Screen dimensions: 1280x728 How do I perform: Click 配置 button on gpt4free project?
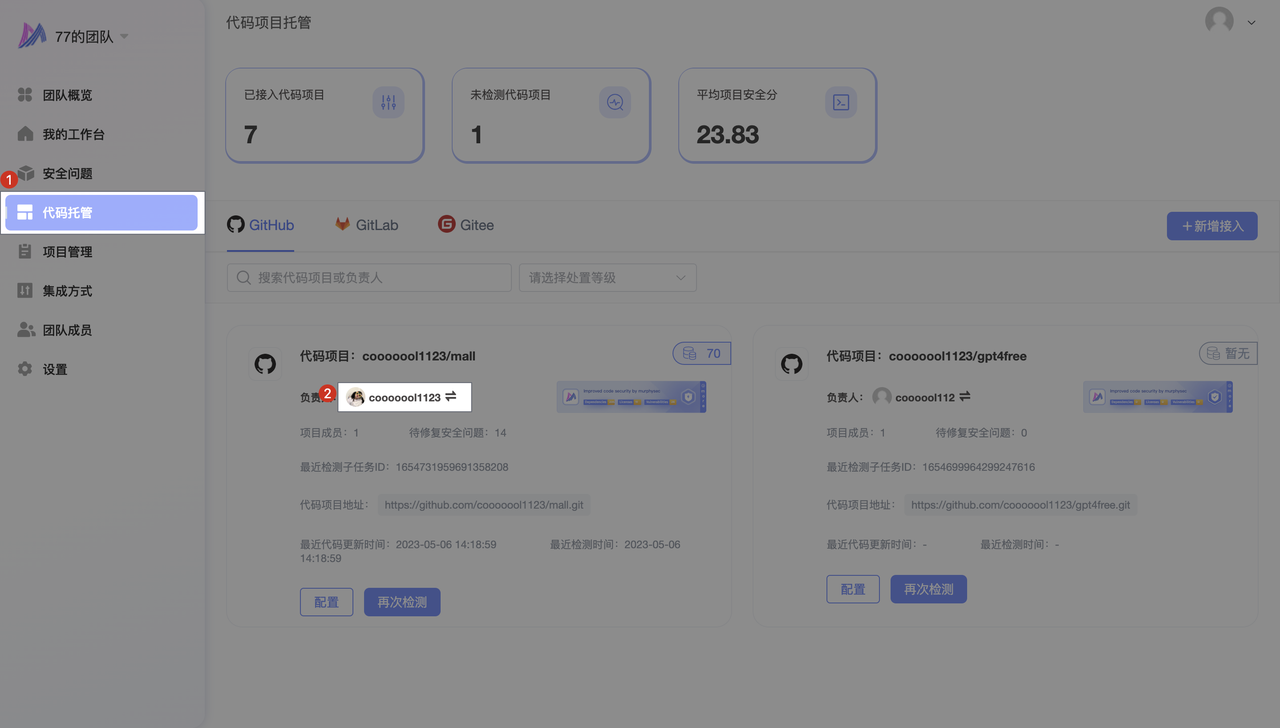click(x=852, y=589)
